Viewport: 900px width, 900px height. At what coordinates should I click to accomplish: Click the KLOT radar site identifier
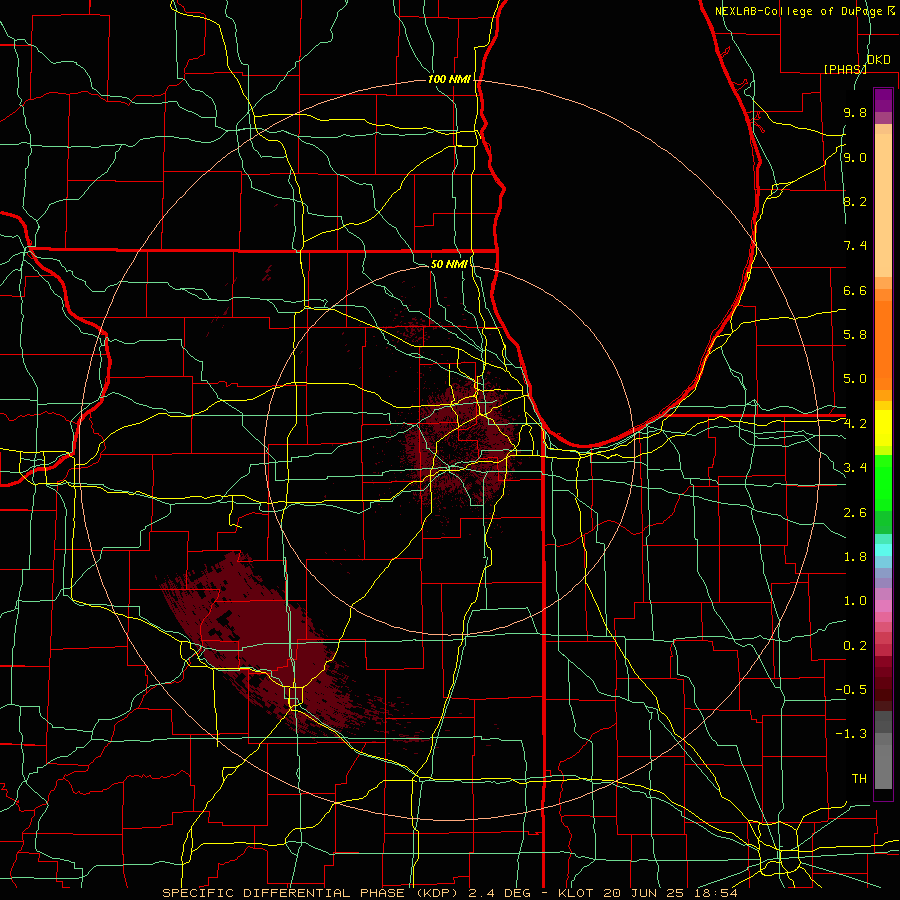pyautogui.click(x=575, y=893)
